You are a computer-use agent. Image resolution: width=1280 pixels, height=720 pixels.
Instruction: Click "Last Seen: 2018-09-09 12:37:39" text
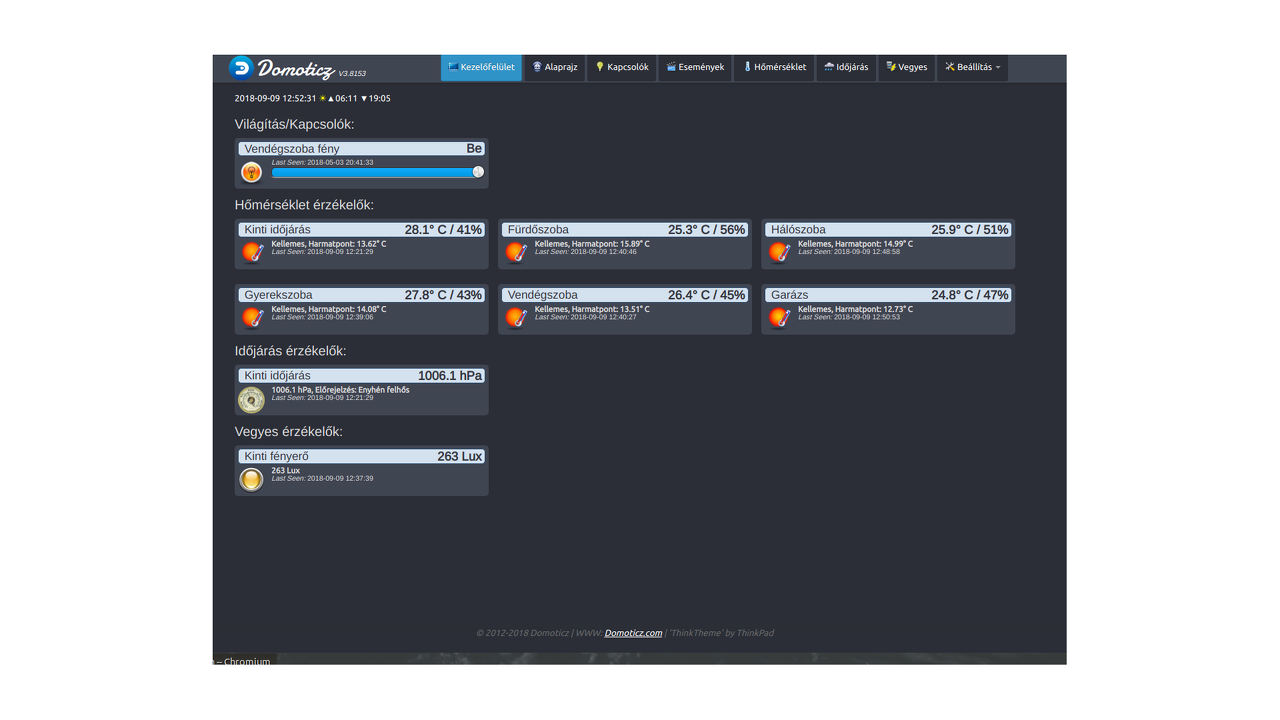(323, 478)
